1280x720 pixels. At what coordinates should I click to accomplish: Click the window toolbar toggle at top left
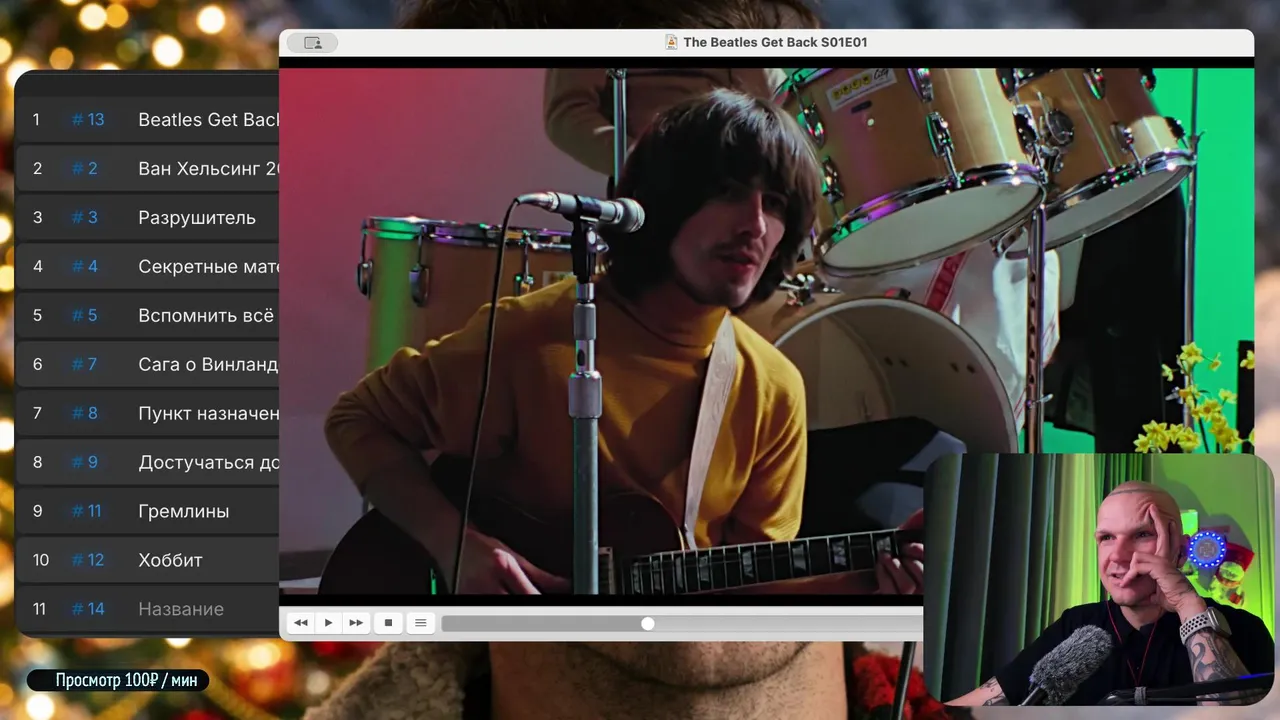pyautogui.click(x=312, y=43)
